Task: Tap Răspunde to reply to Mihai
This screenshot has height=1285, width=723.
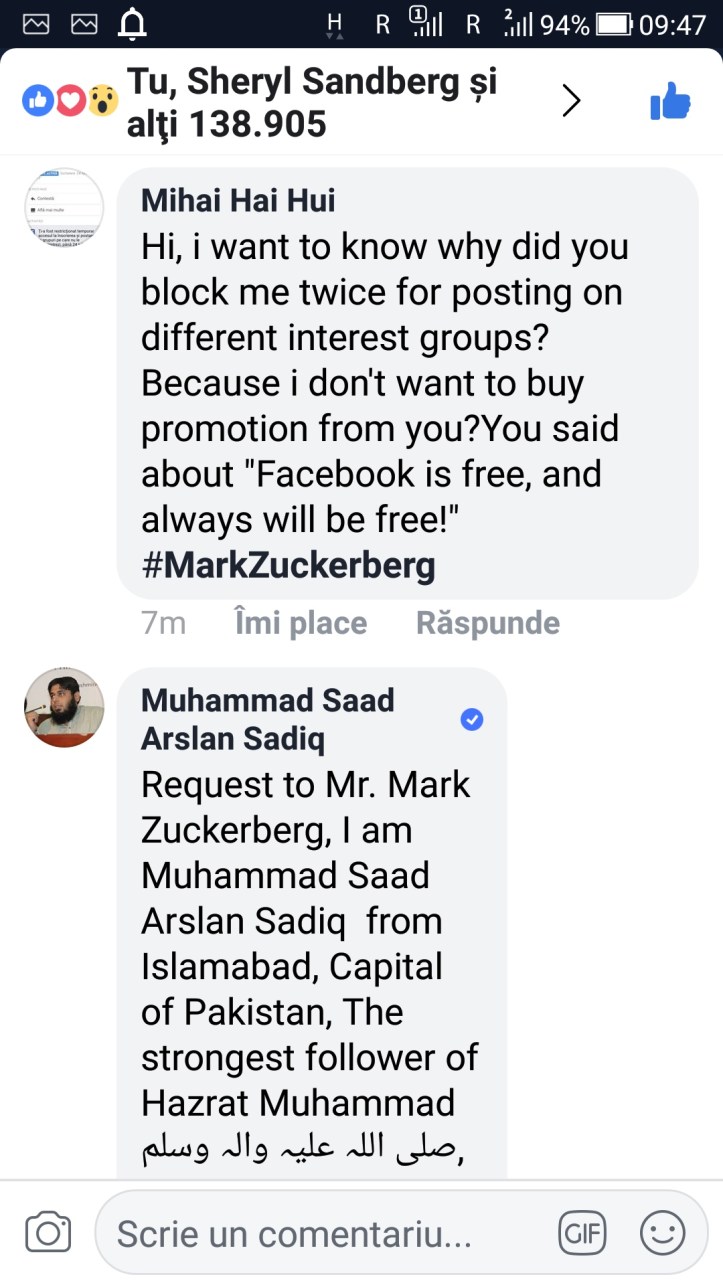Action: 487,622
